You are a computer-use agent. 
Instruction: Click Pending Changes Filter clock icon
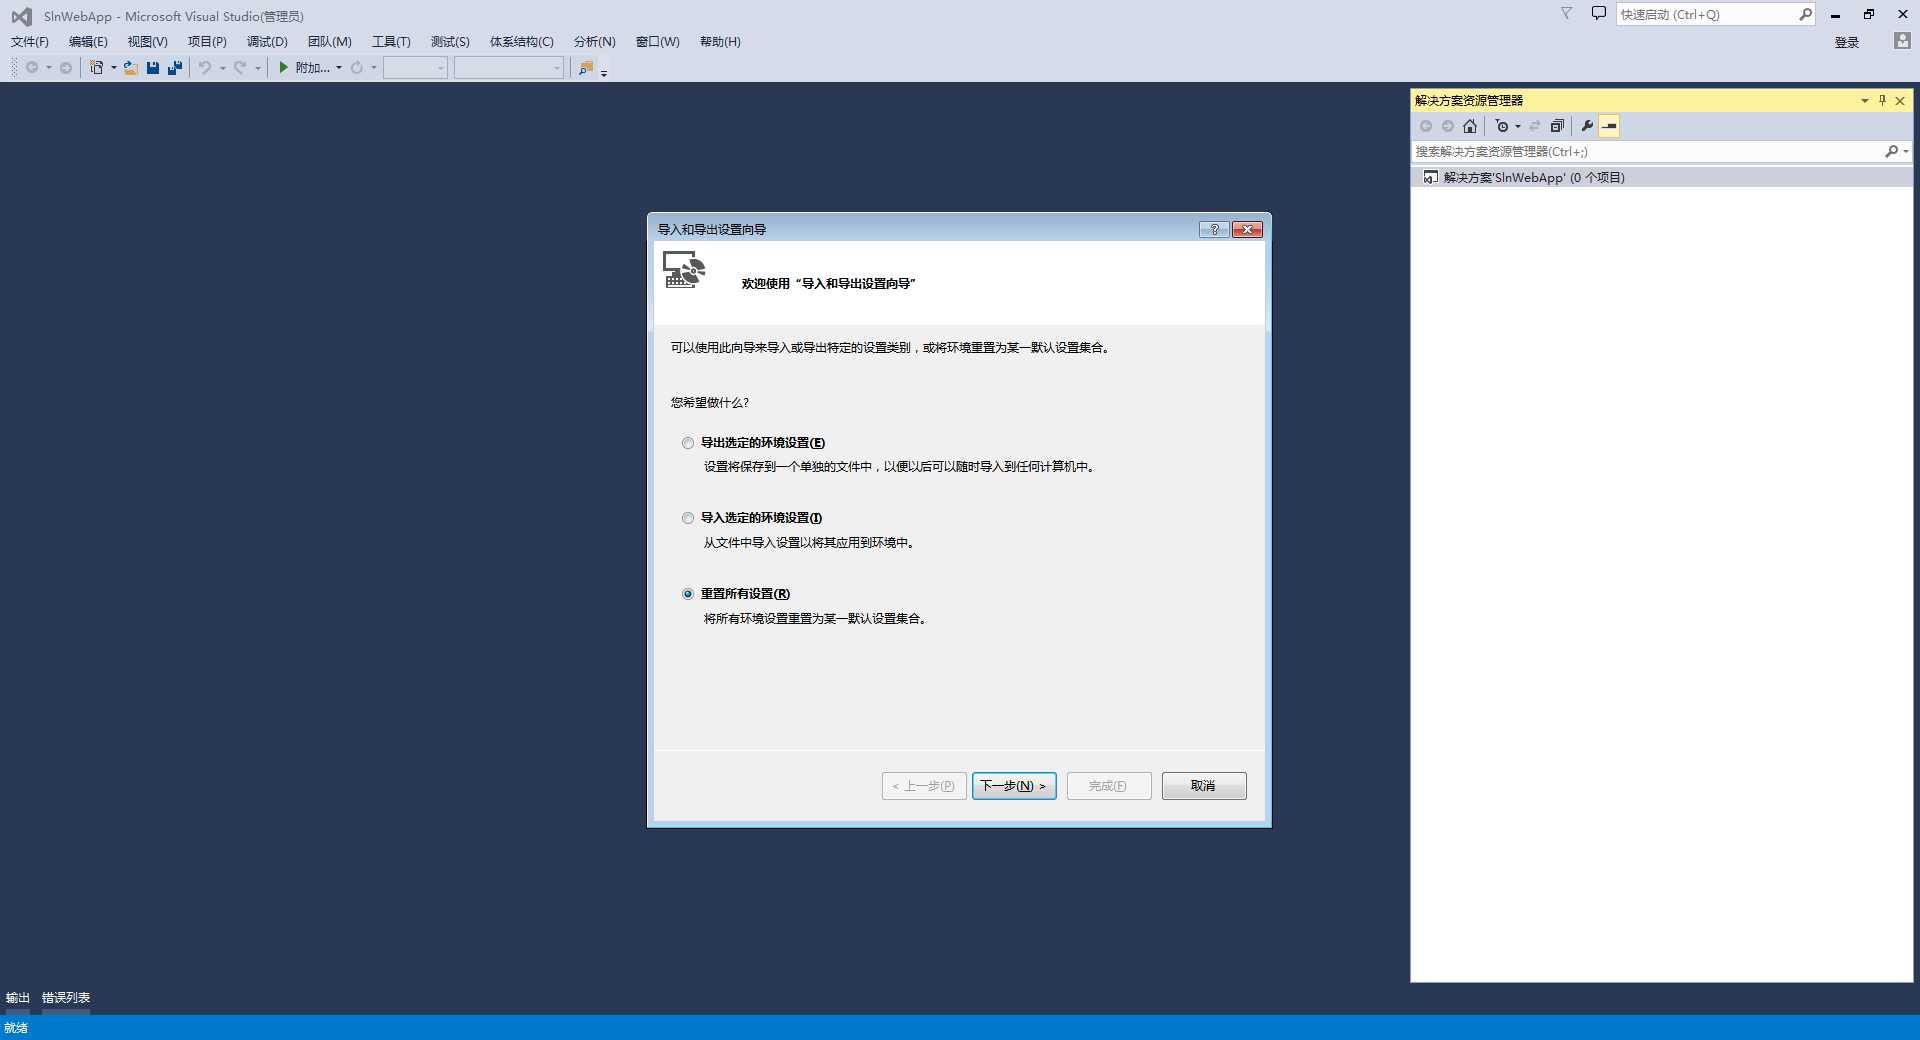click(1502, 126)
